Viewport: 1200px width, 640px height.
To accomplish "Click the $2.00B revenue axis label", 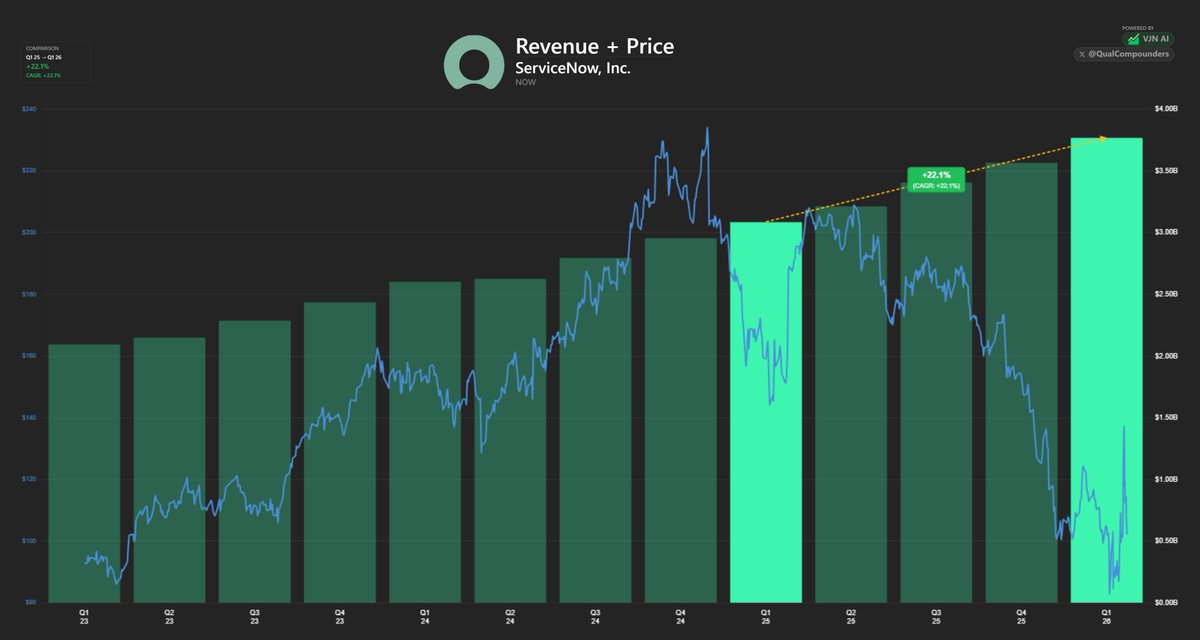I will [1168, 355].
